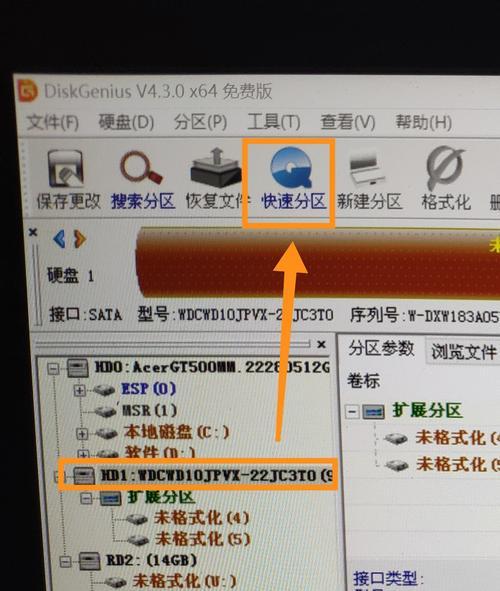Select the Format (格式化) toolbar icon
The width and height of the screenshot is (500, 591).
point(446,179)
